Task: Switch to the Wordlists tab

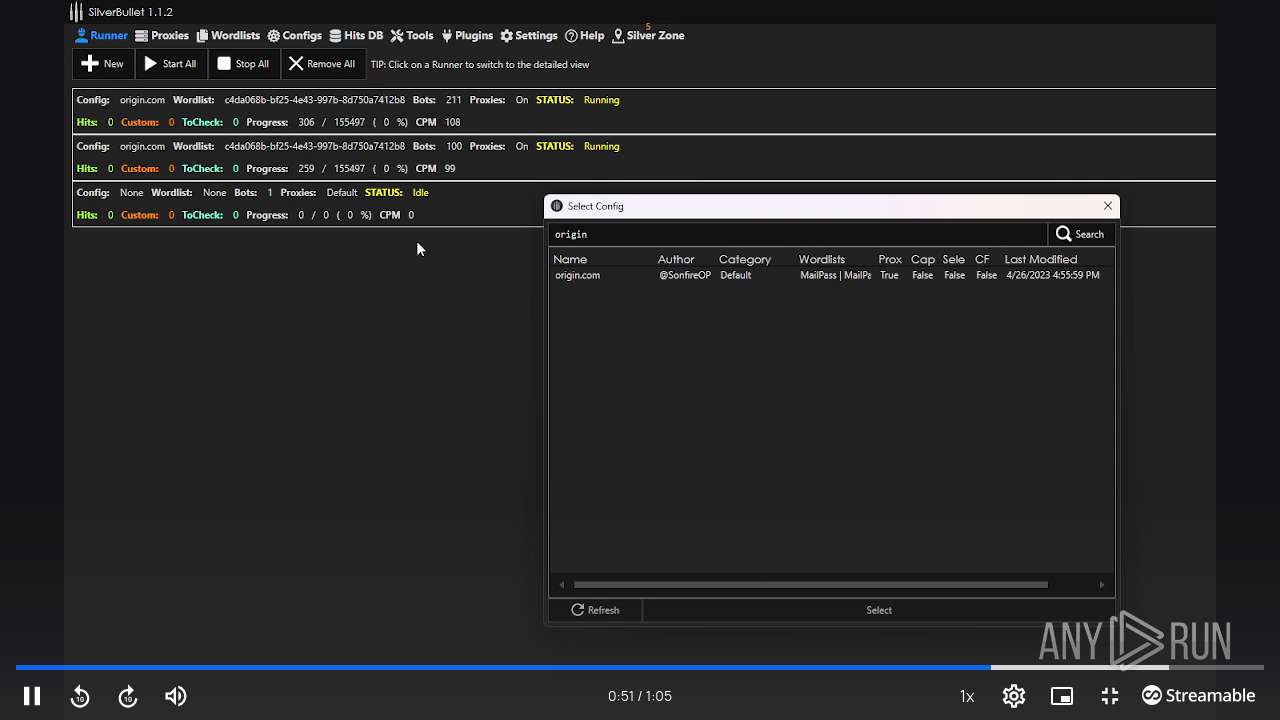Action: coord(228,35)
